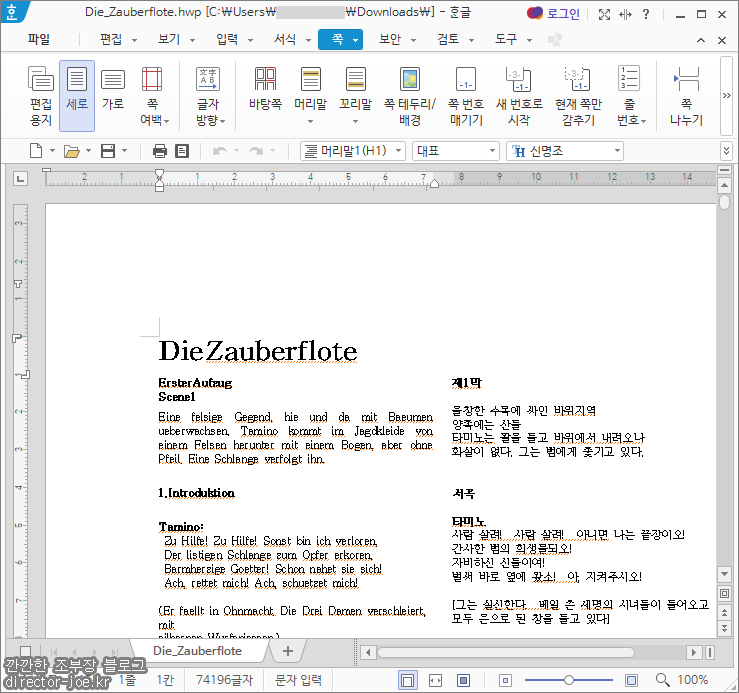Expand the format toolbar overflow chevron

pyautogui.click(x=726, y=151)
